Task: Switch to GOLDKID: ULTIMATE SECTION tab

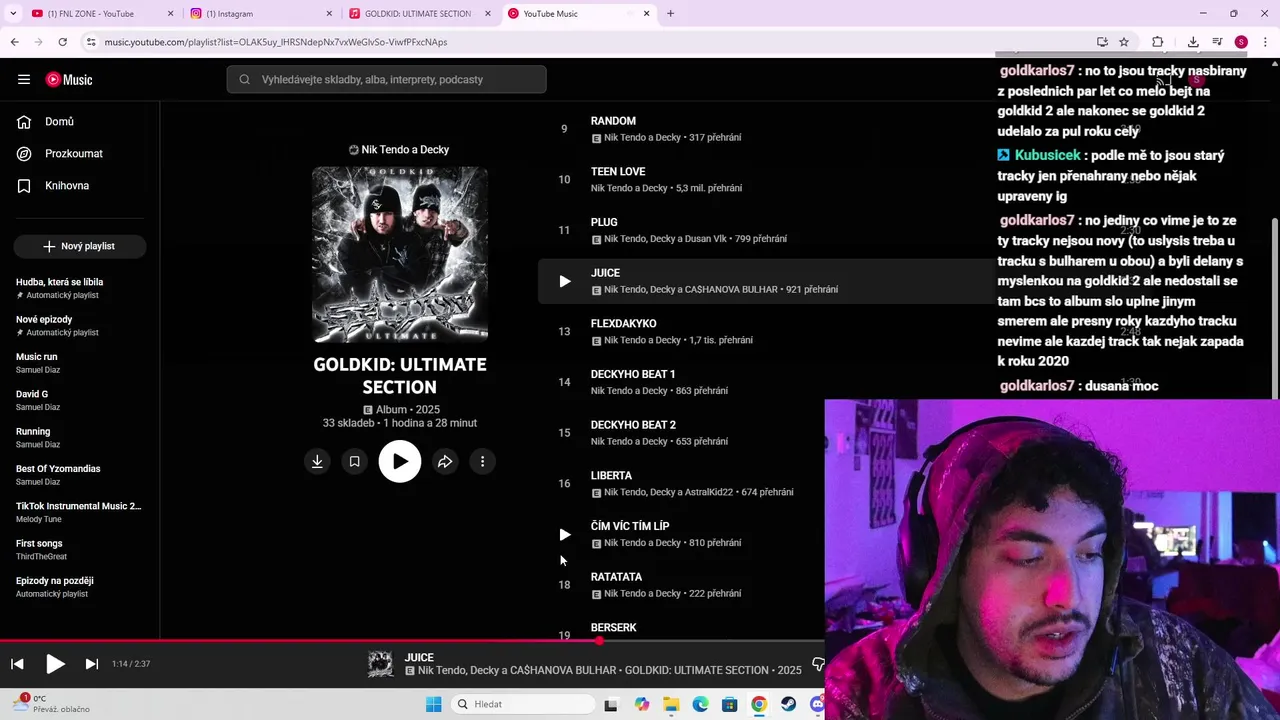Action: [418, 14]
